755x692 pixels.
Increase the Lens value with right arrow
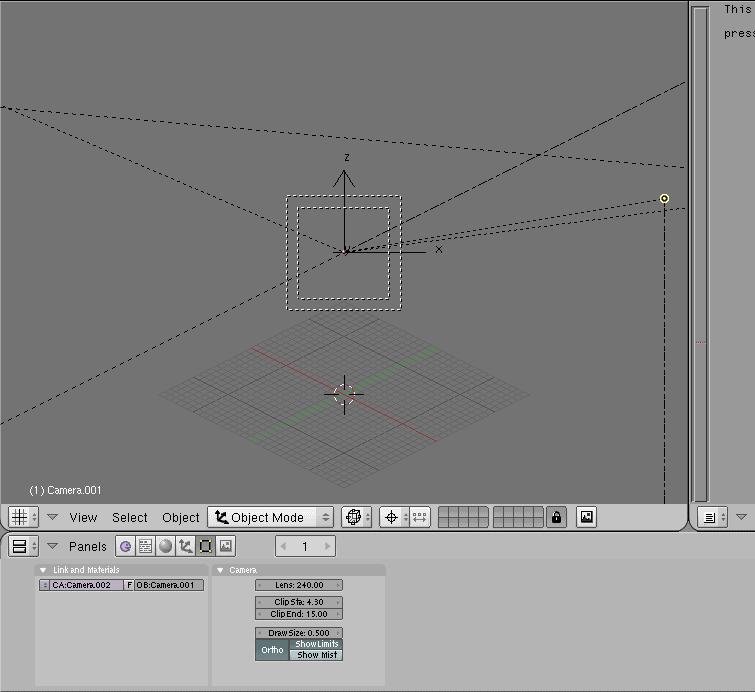(338, 585)
